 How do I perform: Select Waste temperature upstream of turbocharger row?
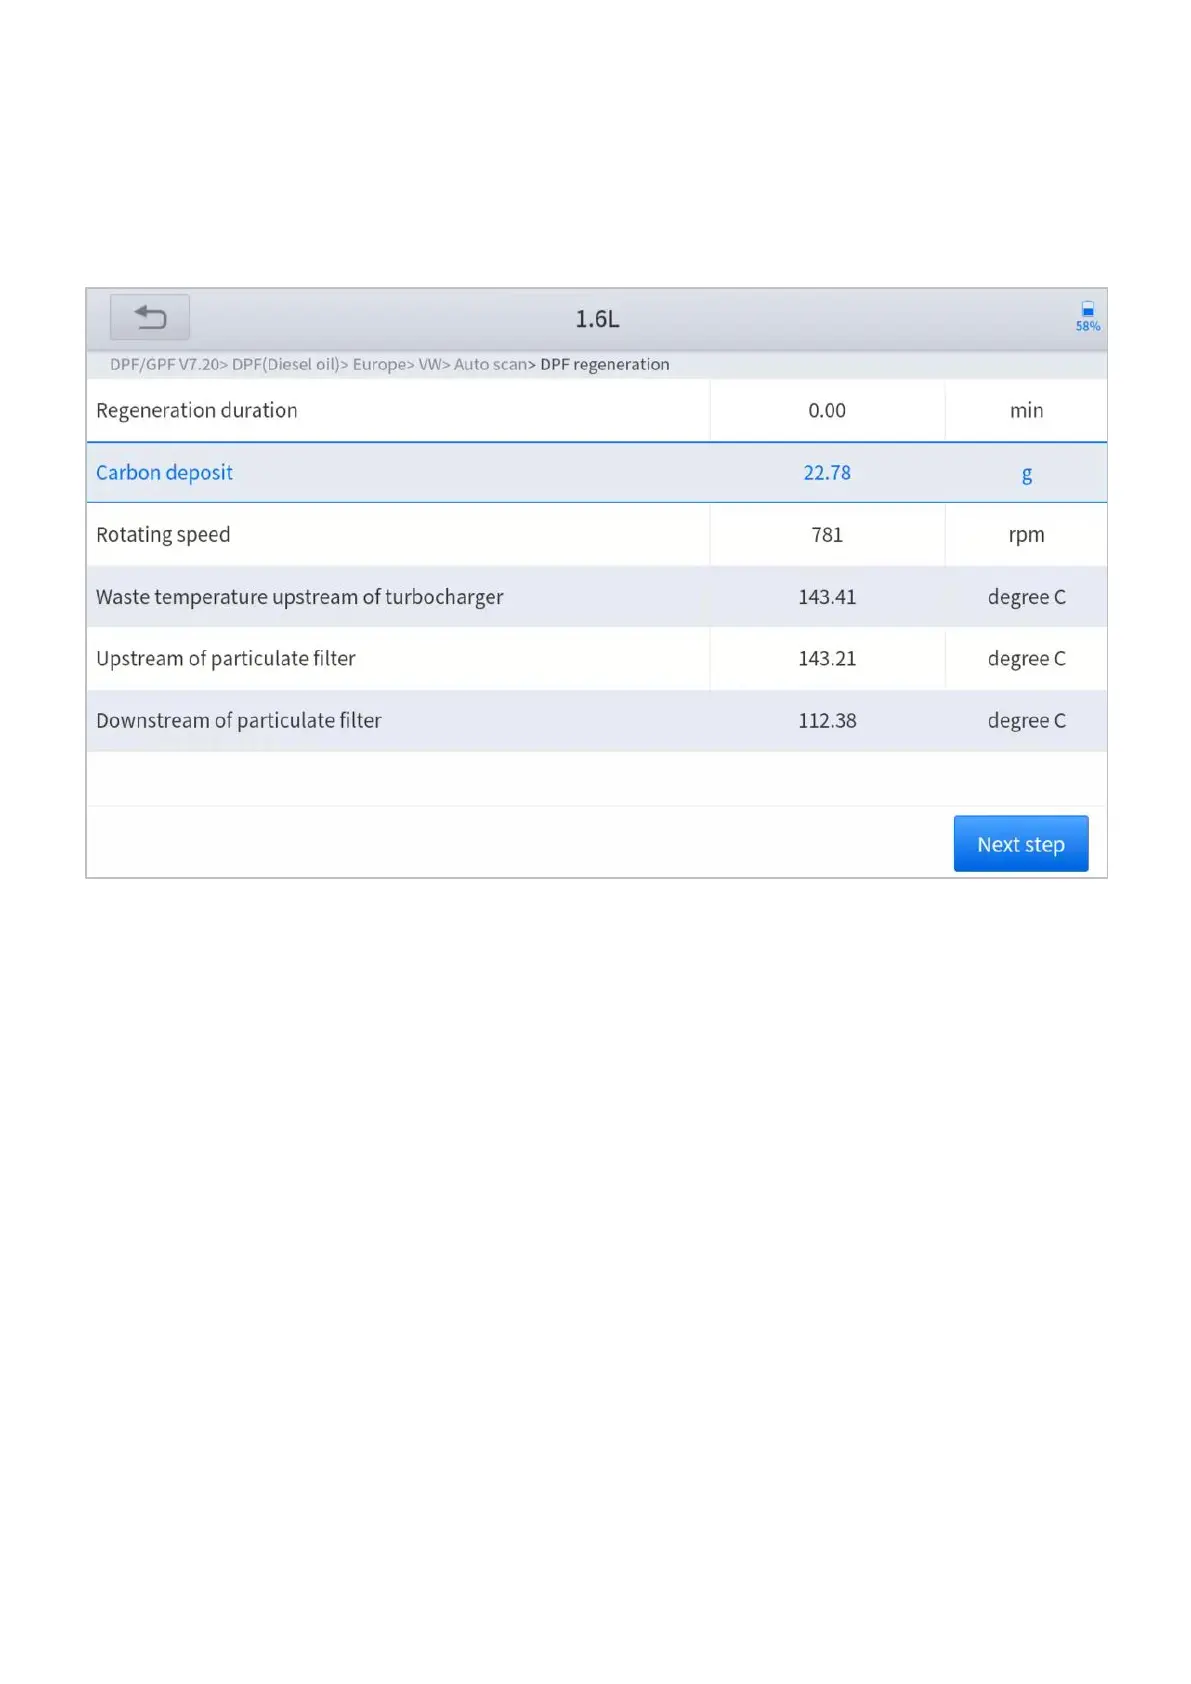click(299, 597)
